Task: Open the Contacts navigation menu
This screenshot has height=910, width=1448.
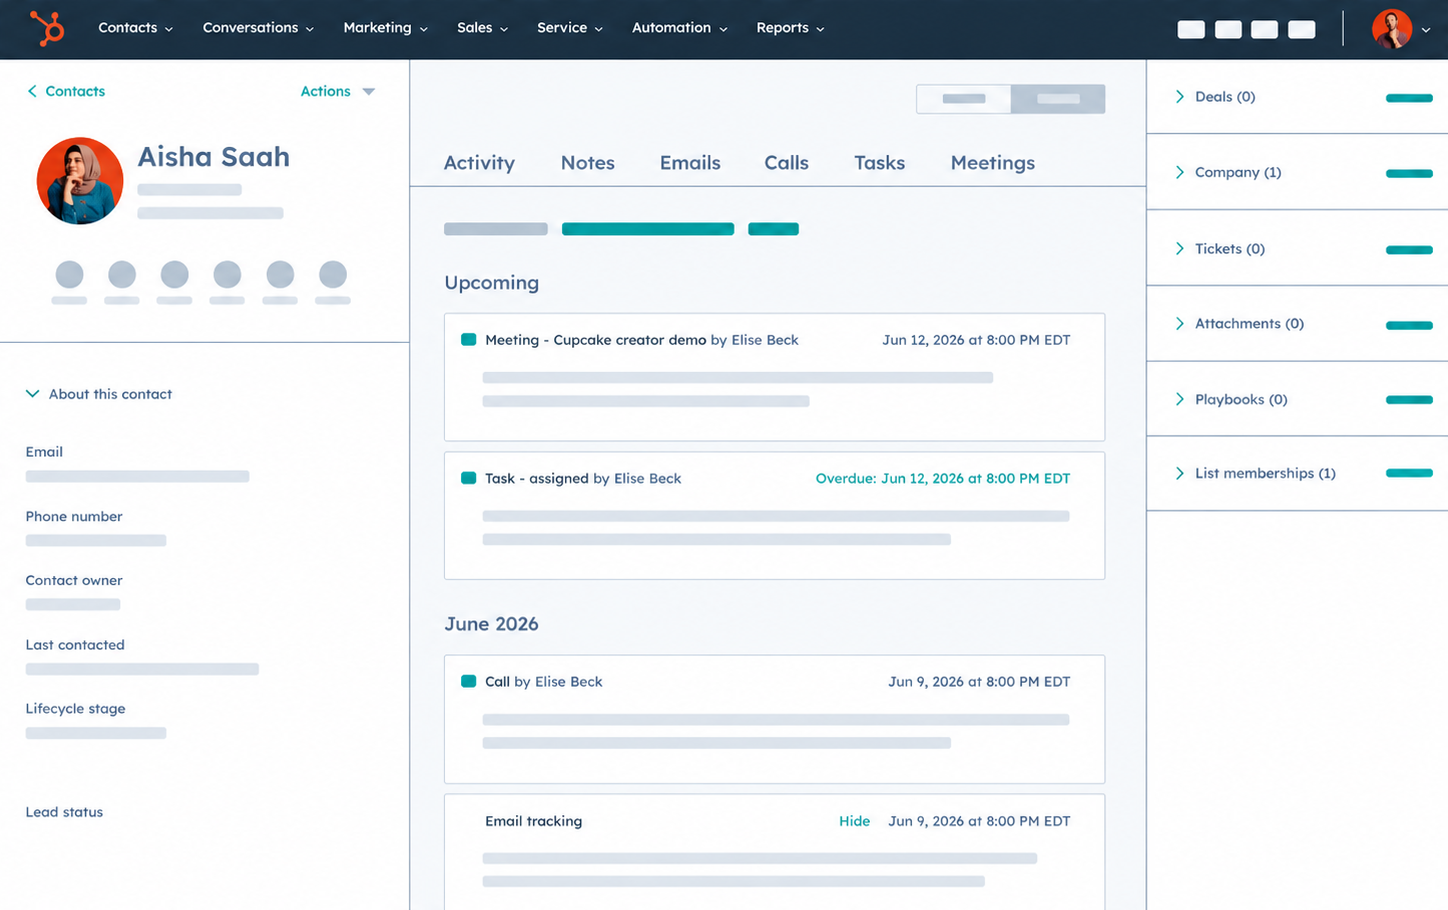Action: (x=135, y=28)
